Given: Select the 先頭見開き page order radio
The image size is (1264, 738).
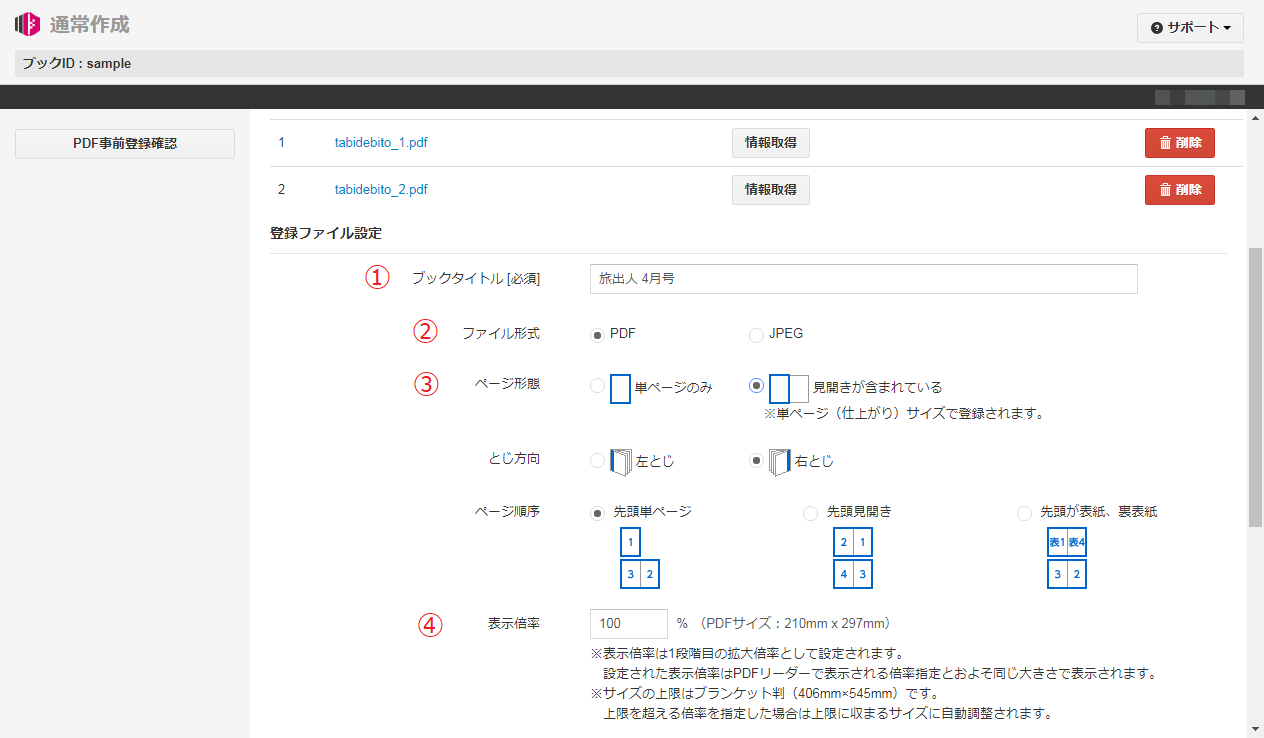Looking at the screenshot, I should click(810, 513).
